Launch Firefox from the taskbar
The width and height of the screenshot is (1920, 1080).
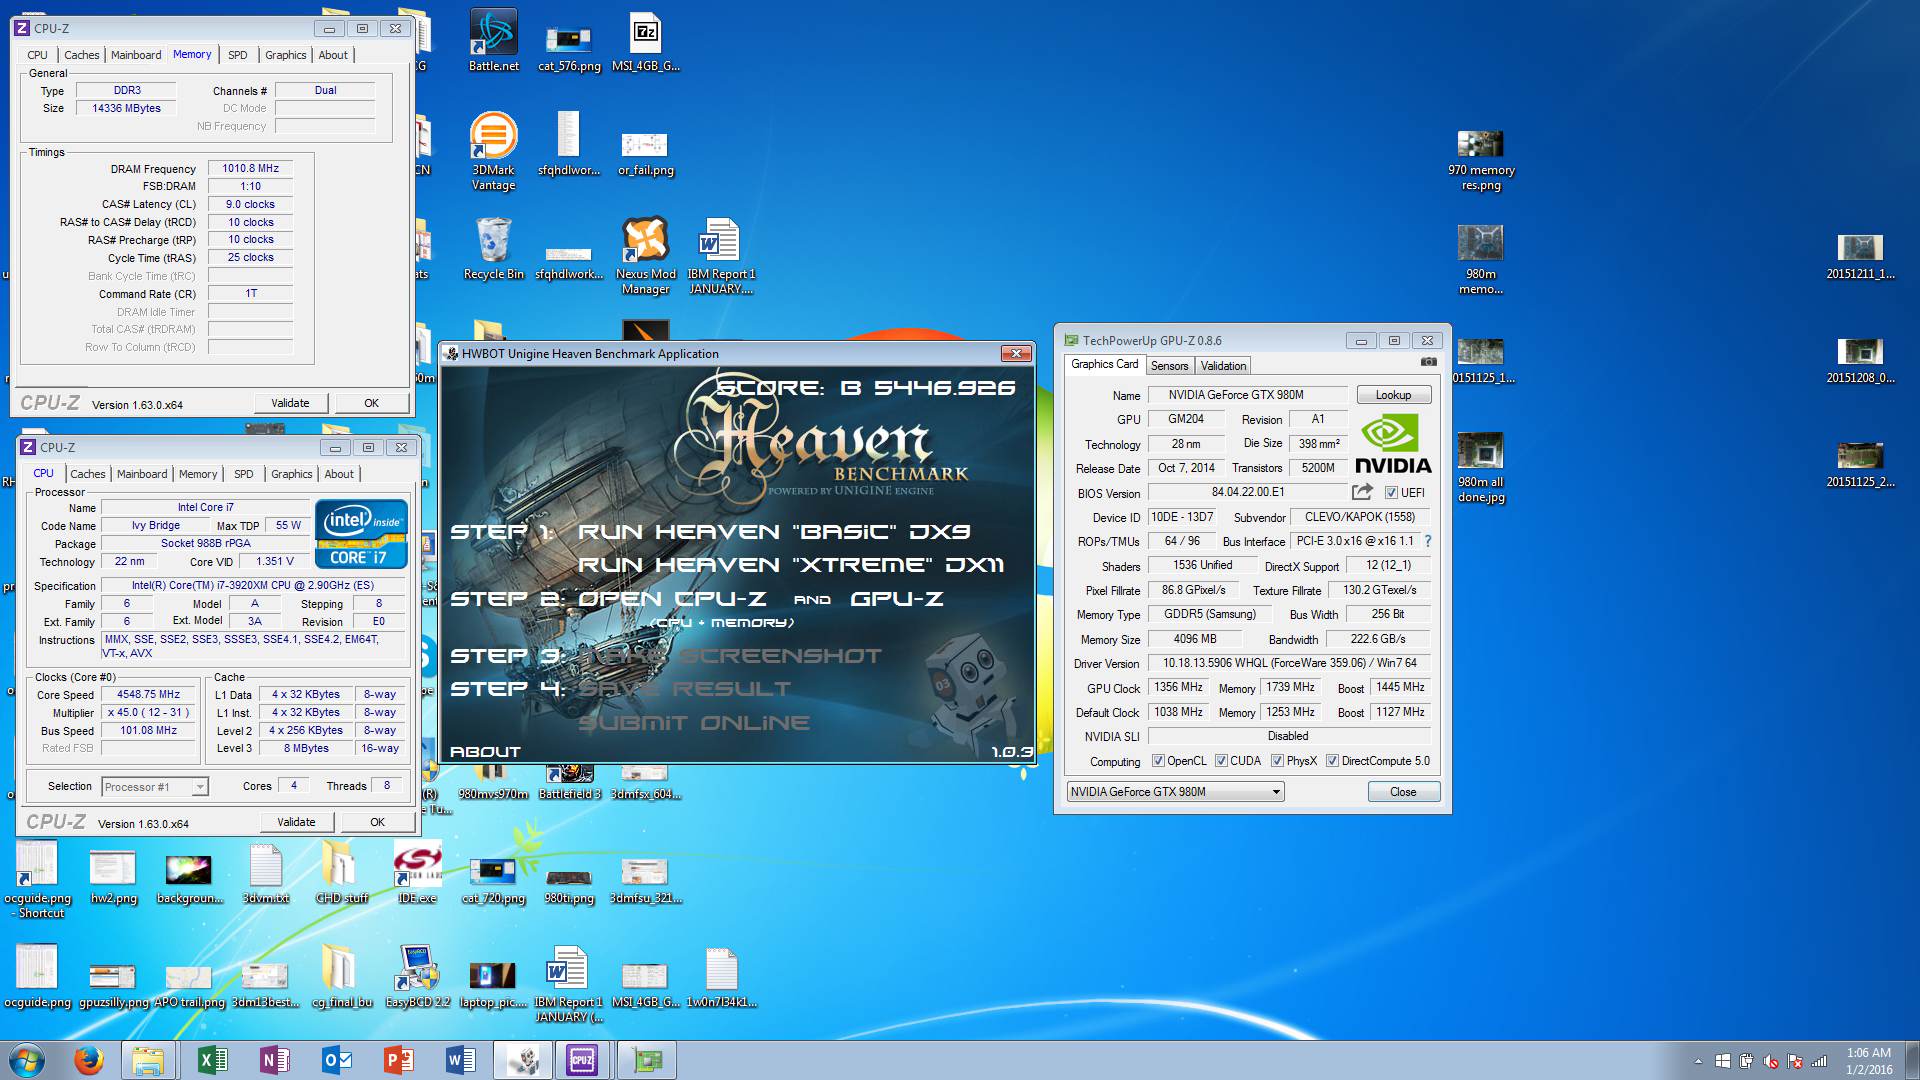click(x=89, y=1060)
